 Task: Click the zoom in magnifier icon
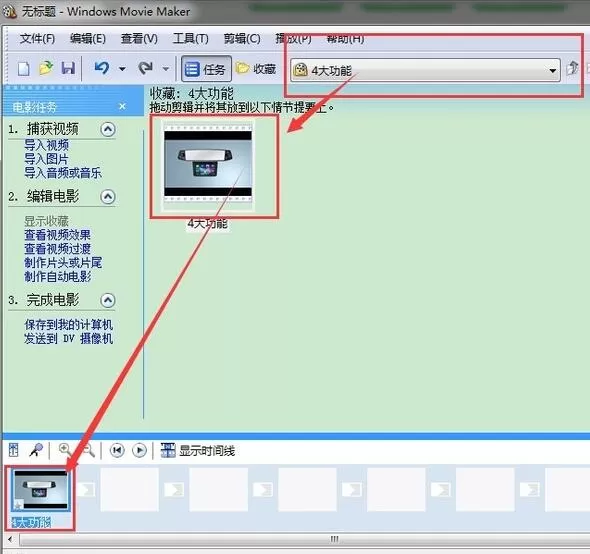[x=65, y=450]
